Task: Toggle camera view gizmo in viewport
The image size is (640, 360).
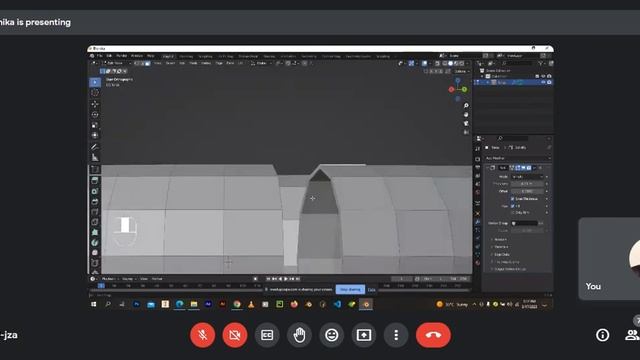Action: pos(466,124)
